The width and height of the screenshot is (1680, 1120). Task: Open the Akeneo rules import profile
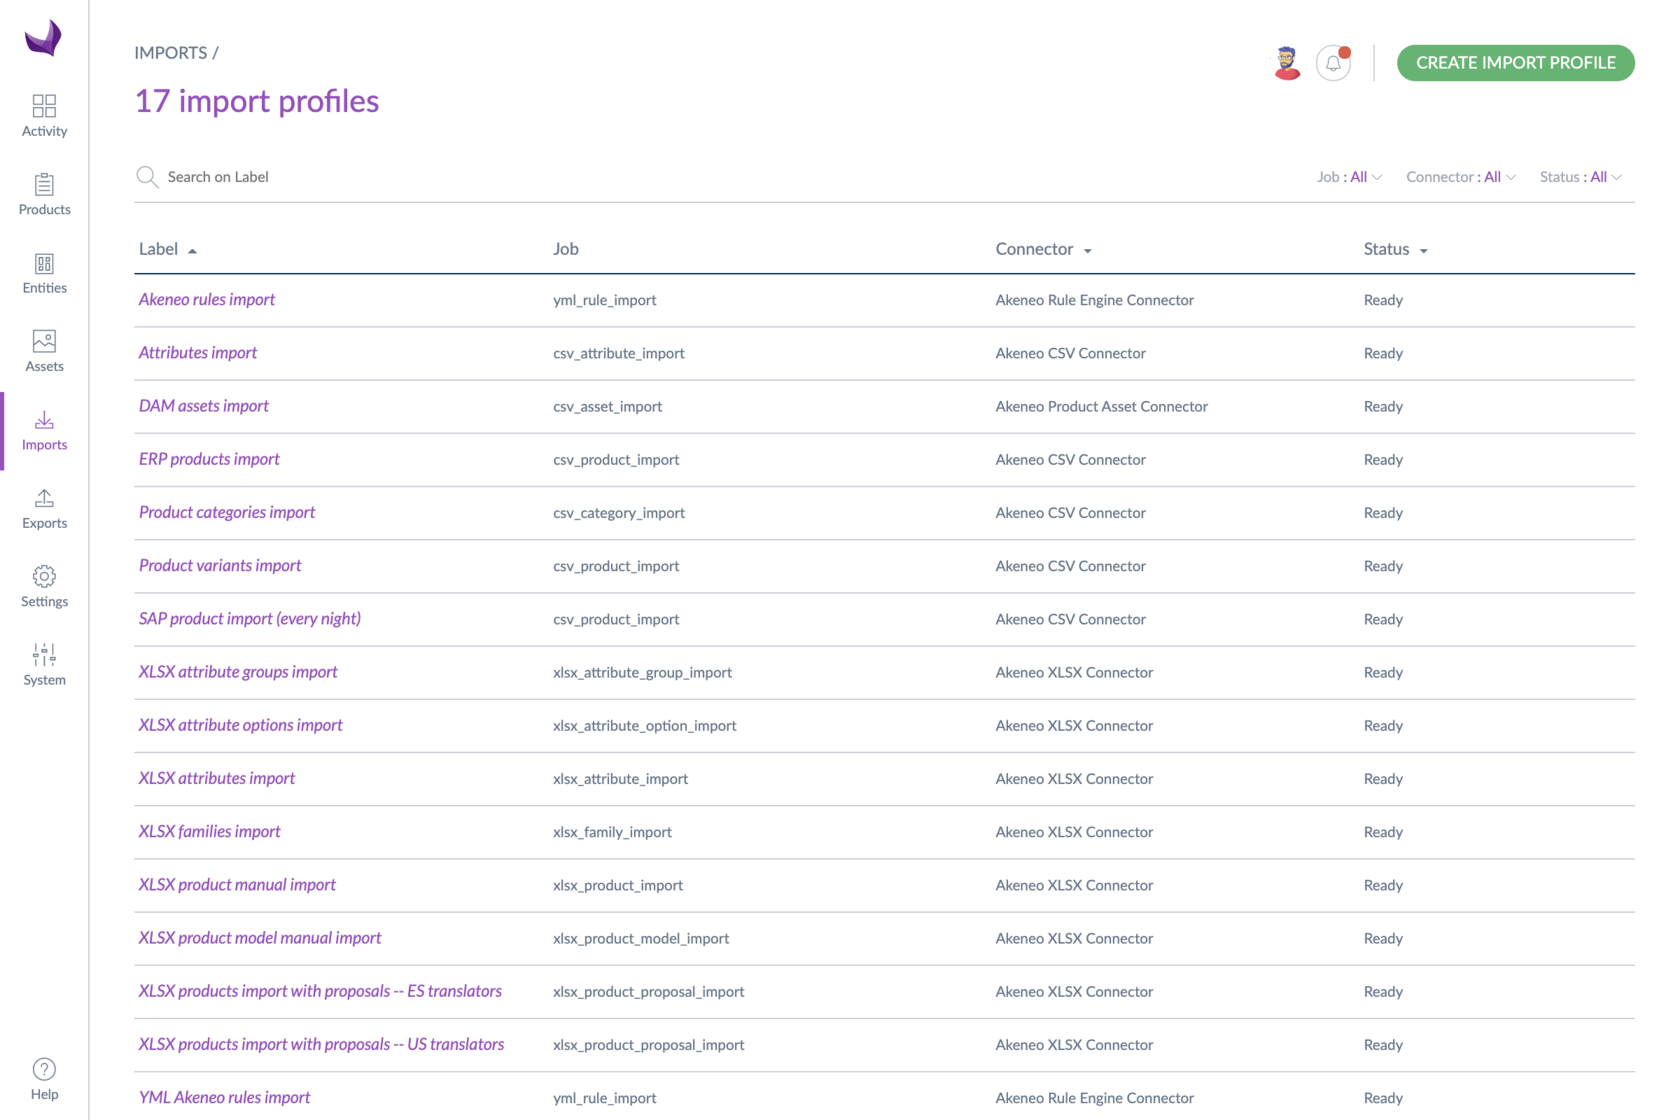tap(207, 299)
